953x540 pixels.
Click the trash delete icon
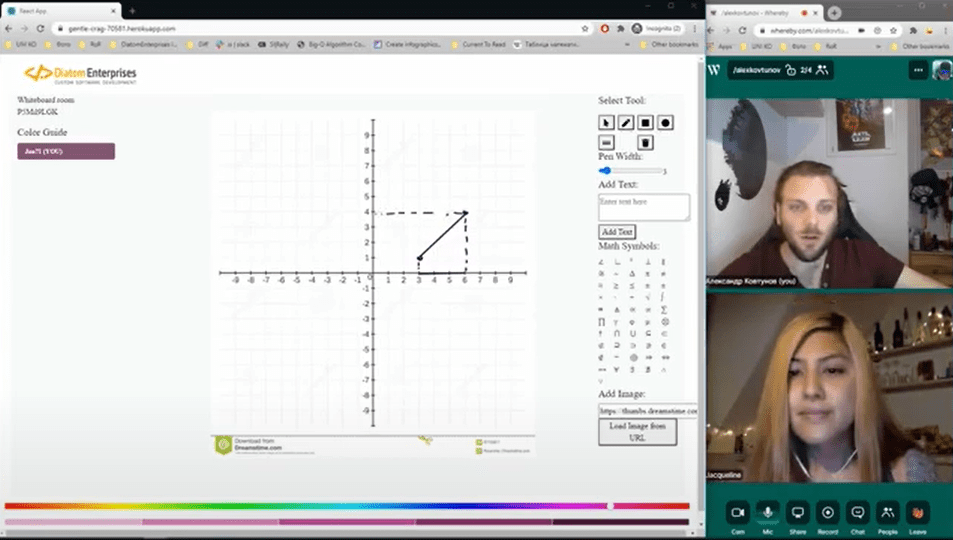[645, 142]
